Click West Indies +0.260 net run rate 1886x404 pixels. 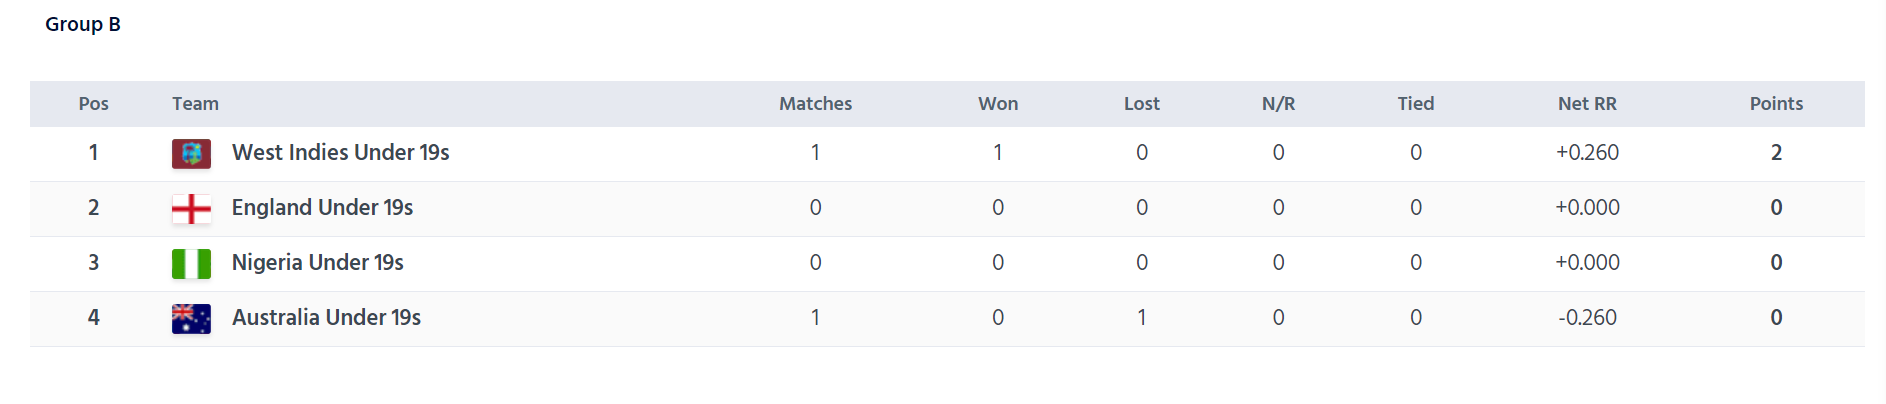coord(1587,152)
